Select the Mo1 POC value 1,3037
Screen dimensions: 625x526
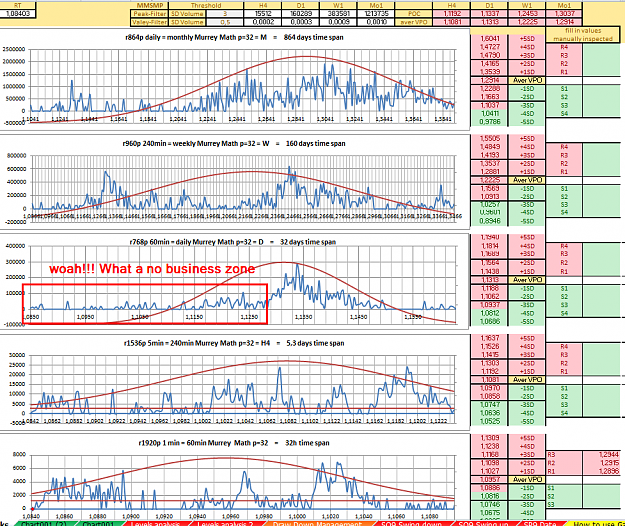pyautogui.click(x=564, y=14)
